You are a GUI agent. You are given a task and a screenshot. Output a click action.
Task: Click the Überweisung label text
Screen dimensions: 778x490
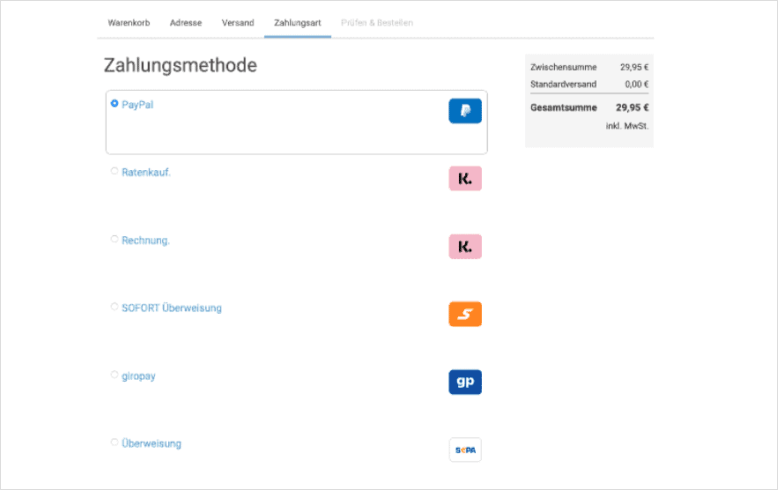(x=151, y=443)
